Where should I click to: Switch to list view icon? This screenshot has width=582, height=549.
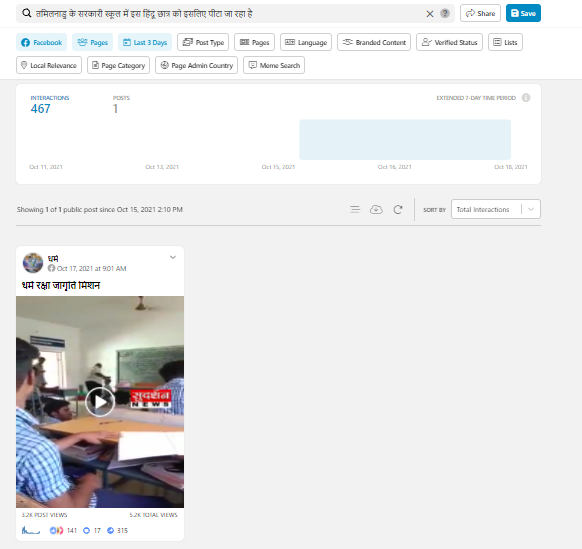[x=355, y=209]
